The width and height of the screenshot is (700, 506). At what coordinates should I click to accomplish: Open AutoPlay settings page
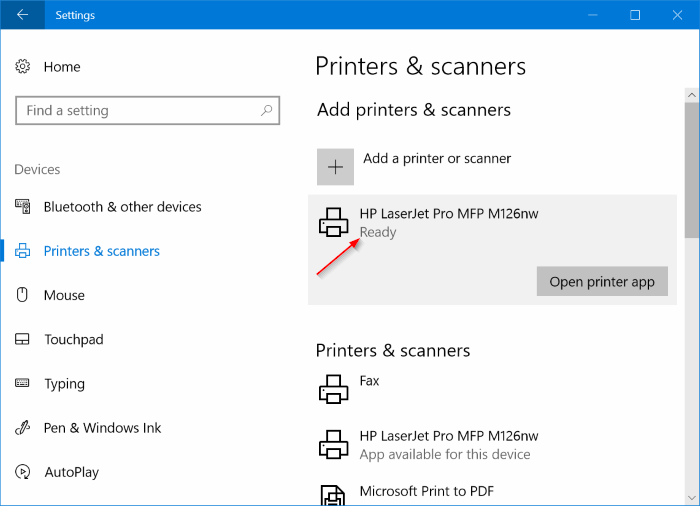click(71, 473)
